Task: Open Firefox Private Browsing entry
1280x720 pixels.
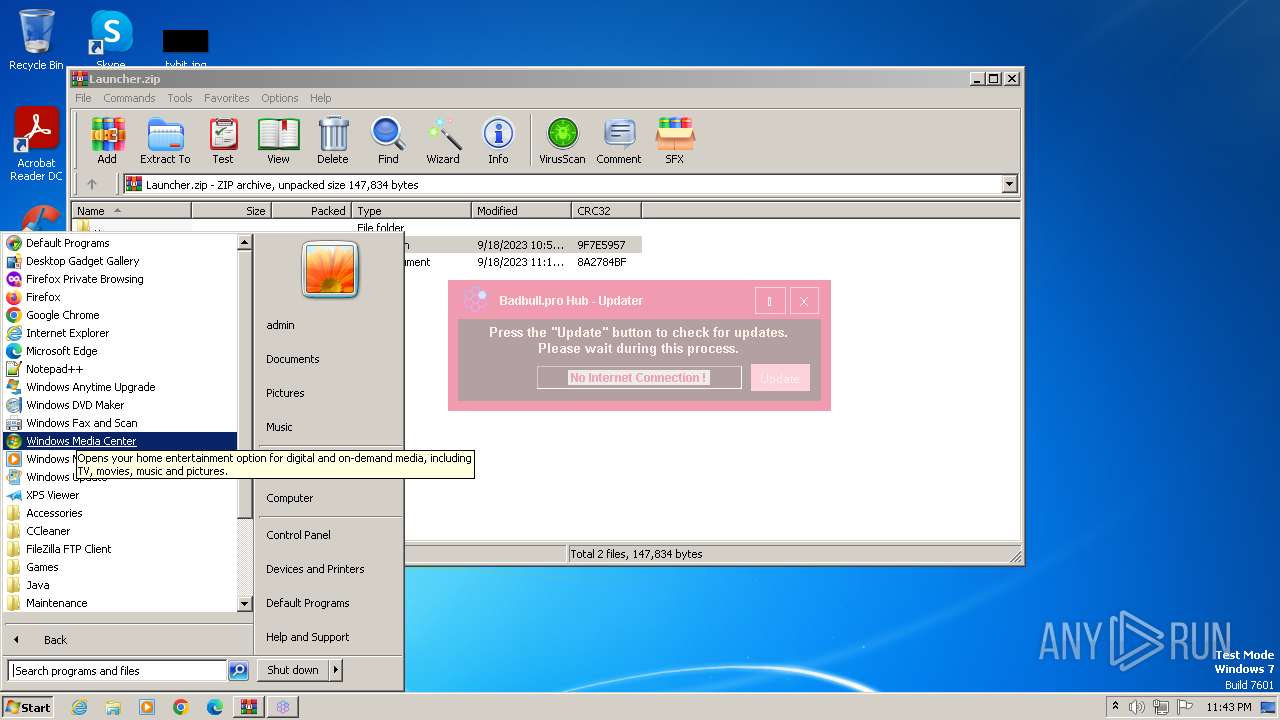Action: (x=84, y=279)
